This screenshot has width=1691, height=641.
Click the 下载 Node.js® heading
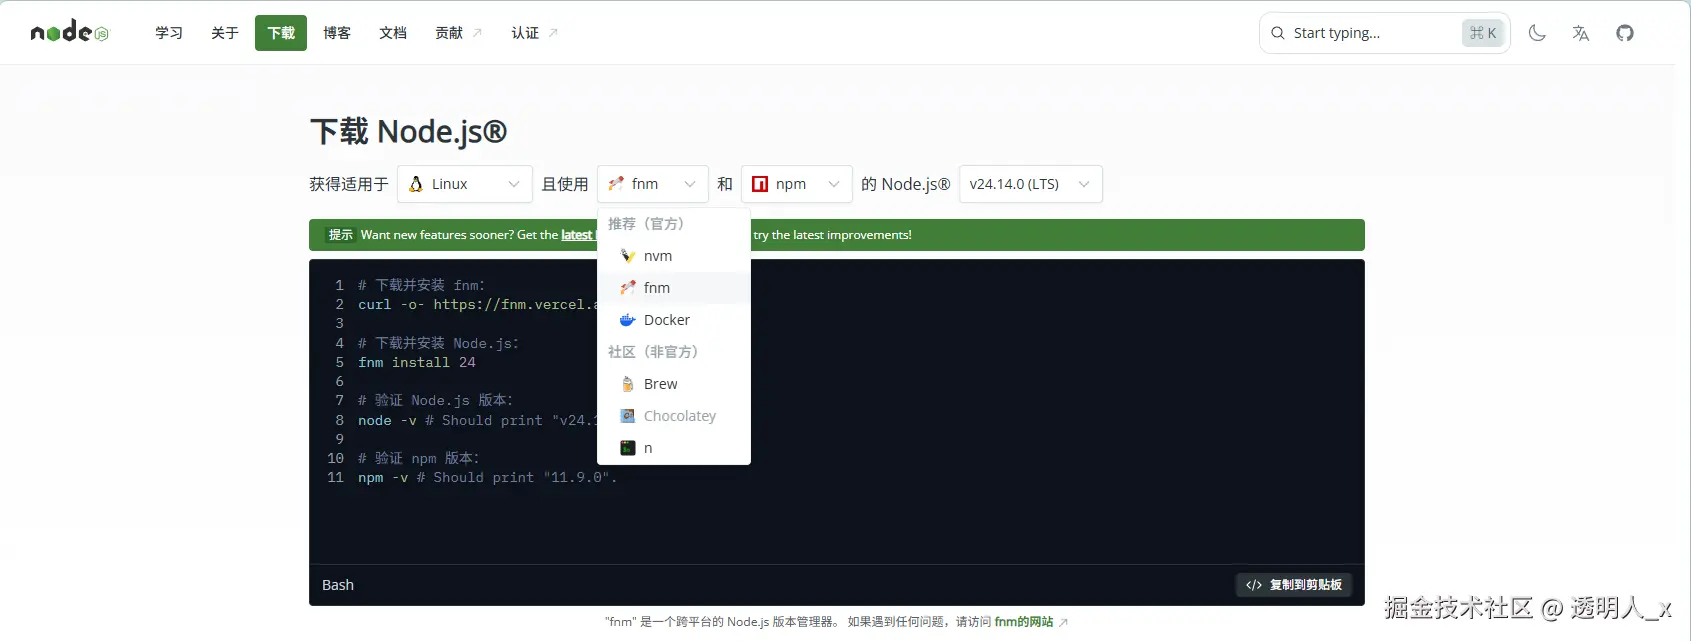point(408,131)
